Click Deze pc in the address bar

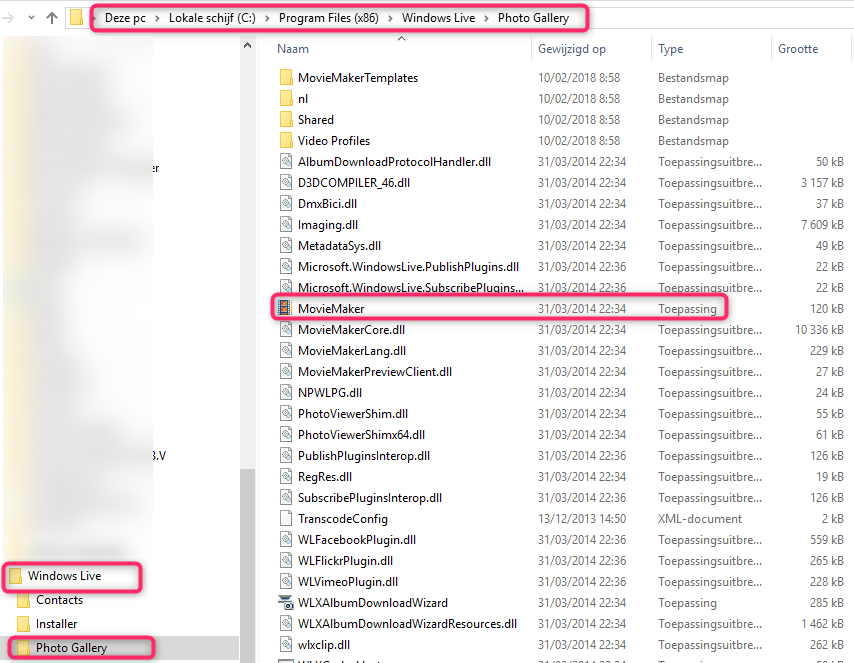125,18
